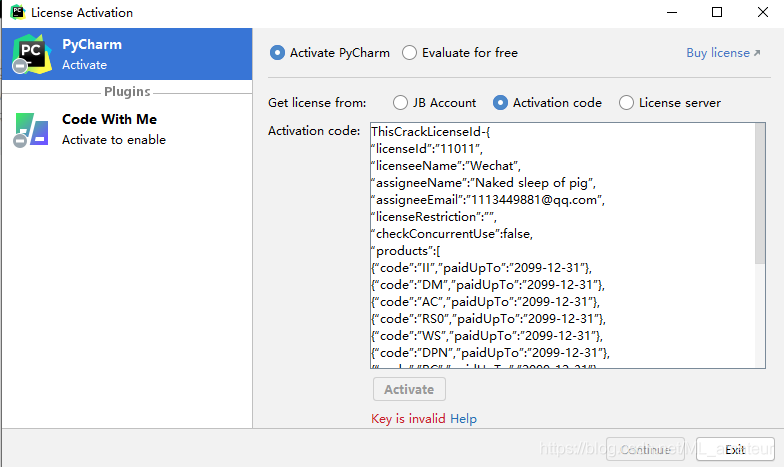
Task: Open the Help link next to error
Action: pos(464,418)
